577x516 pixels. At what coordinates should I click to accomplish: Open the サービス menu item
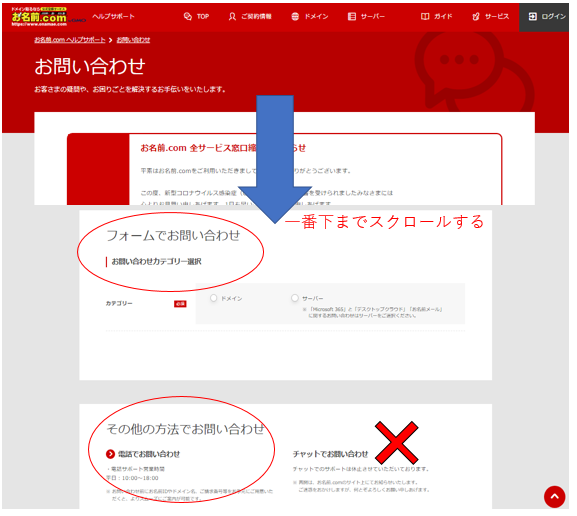[x=497, y=16]
